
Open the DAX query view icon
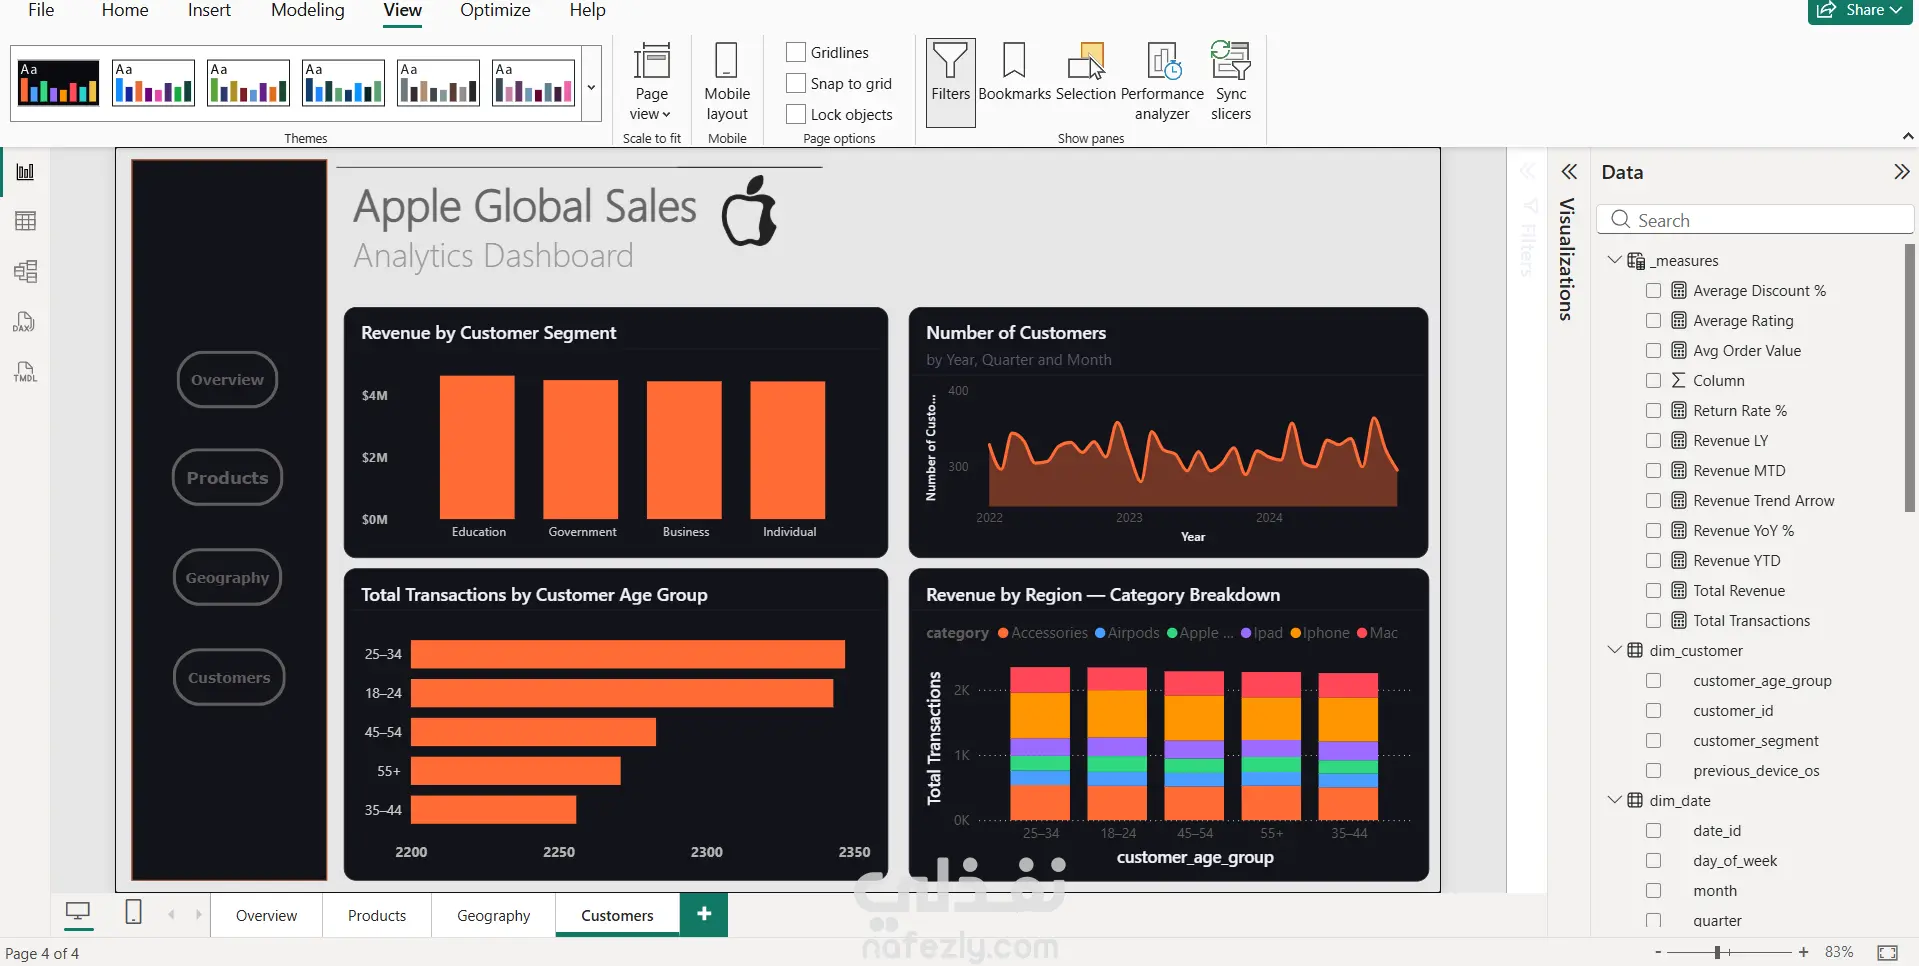(x=26, y=322)
